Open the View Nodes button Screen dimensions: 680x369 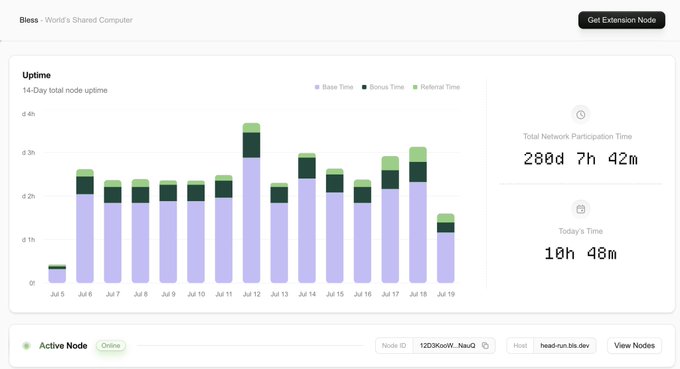click(634, 346)
